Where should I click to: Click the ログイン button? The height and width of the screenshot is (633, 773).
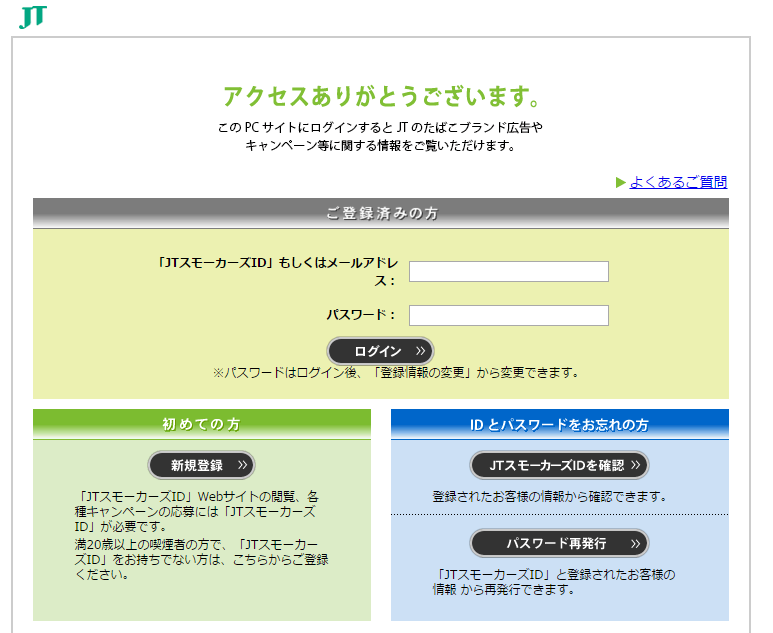tap(380, 351)
